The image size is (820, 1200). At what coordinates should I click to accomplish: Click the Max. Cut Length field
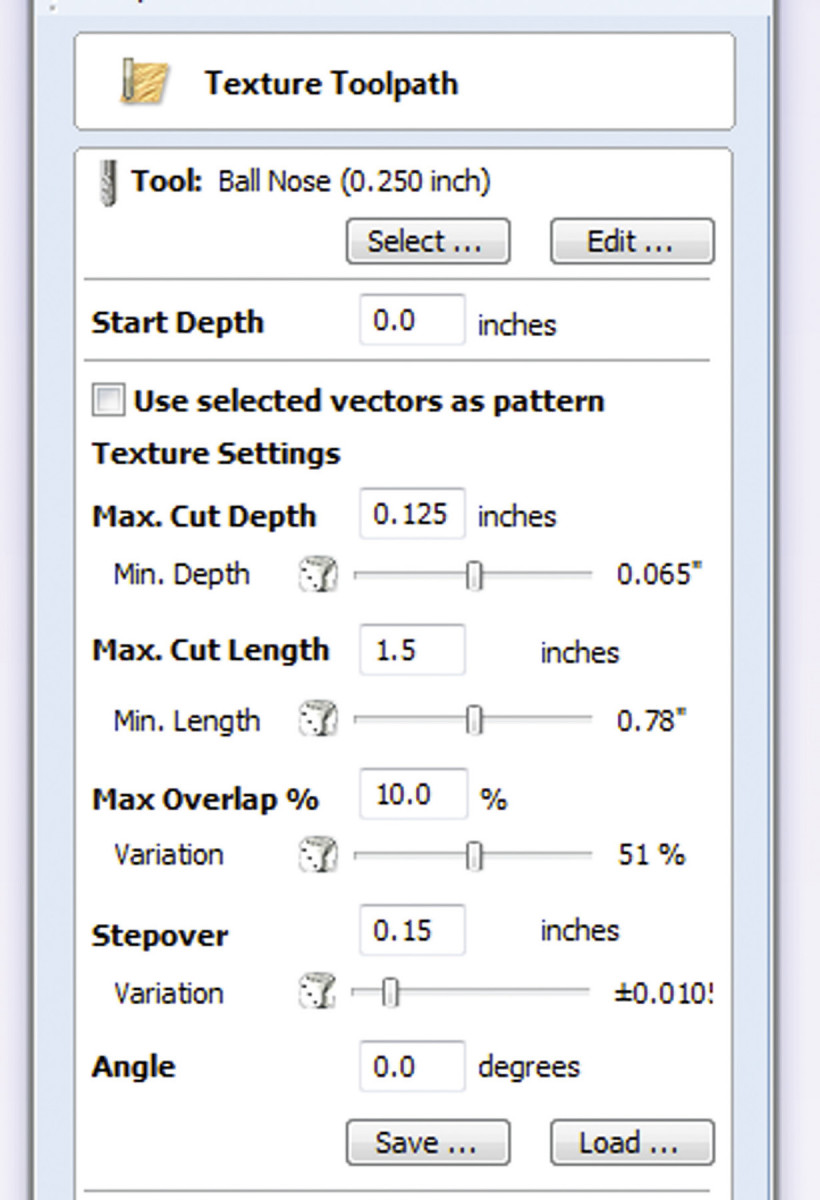coord(412,650)
